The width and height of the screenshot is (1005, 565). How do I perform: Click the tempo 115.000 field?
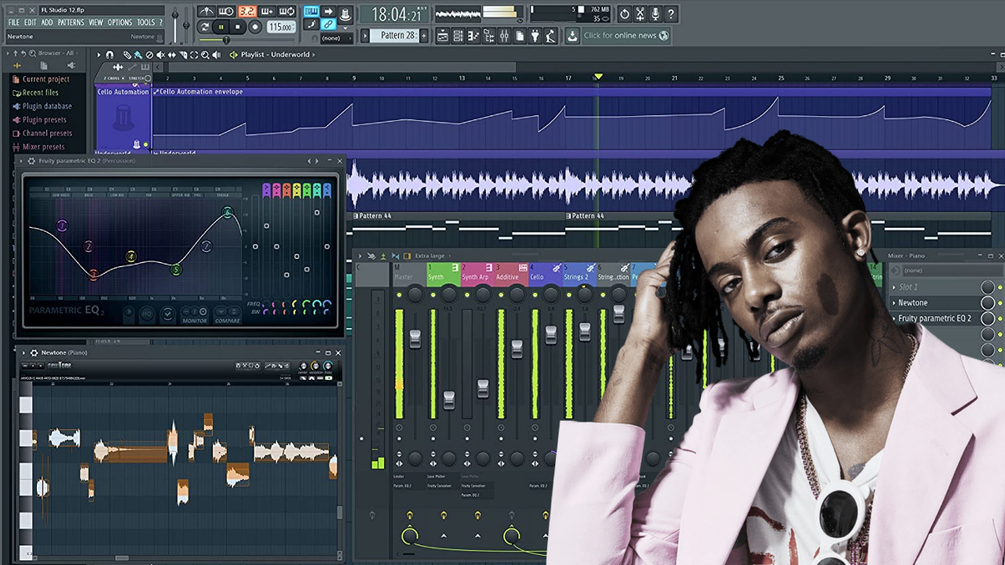coord(281,27)
